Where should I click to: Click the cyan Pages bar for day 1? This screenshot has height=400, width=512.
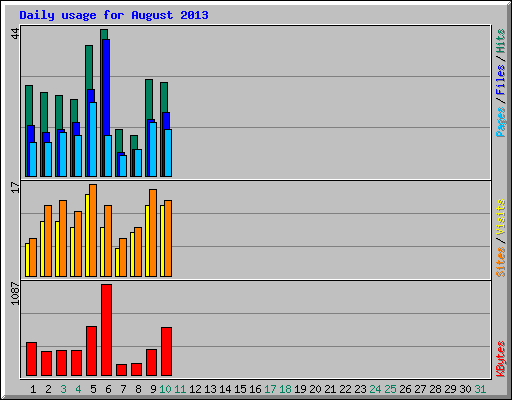pos(33,159)
